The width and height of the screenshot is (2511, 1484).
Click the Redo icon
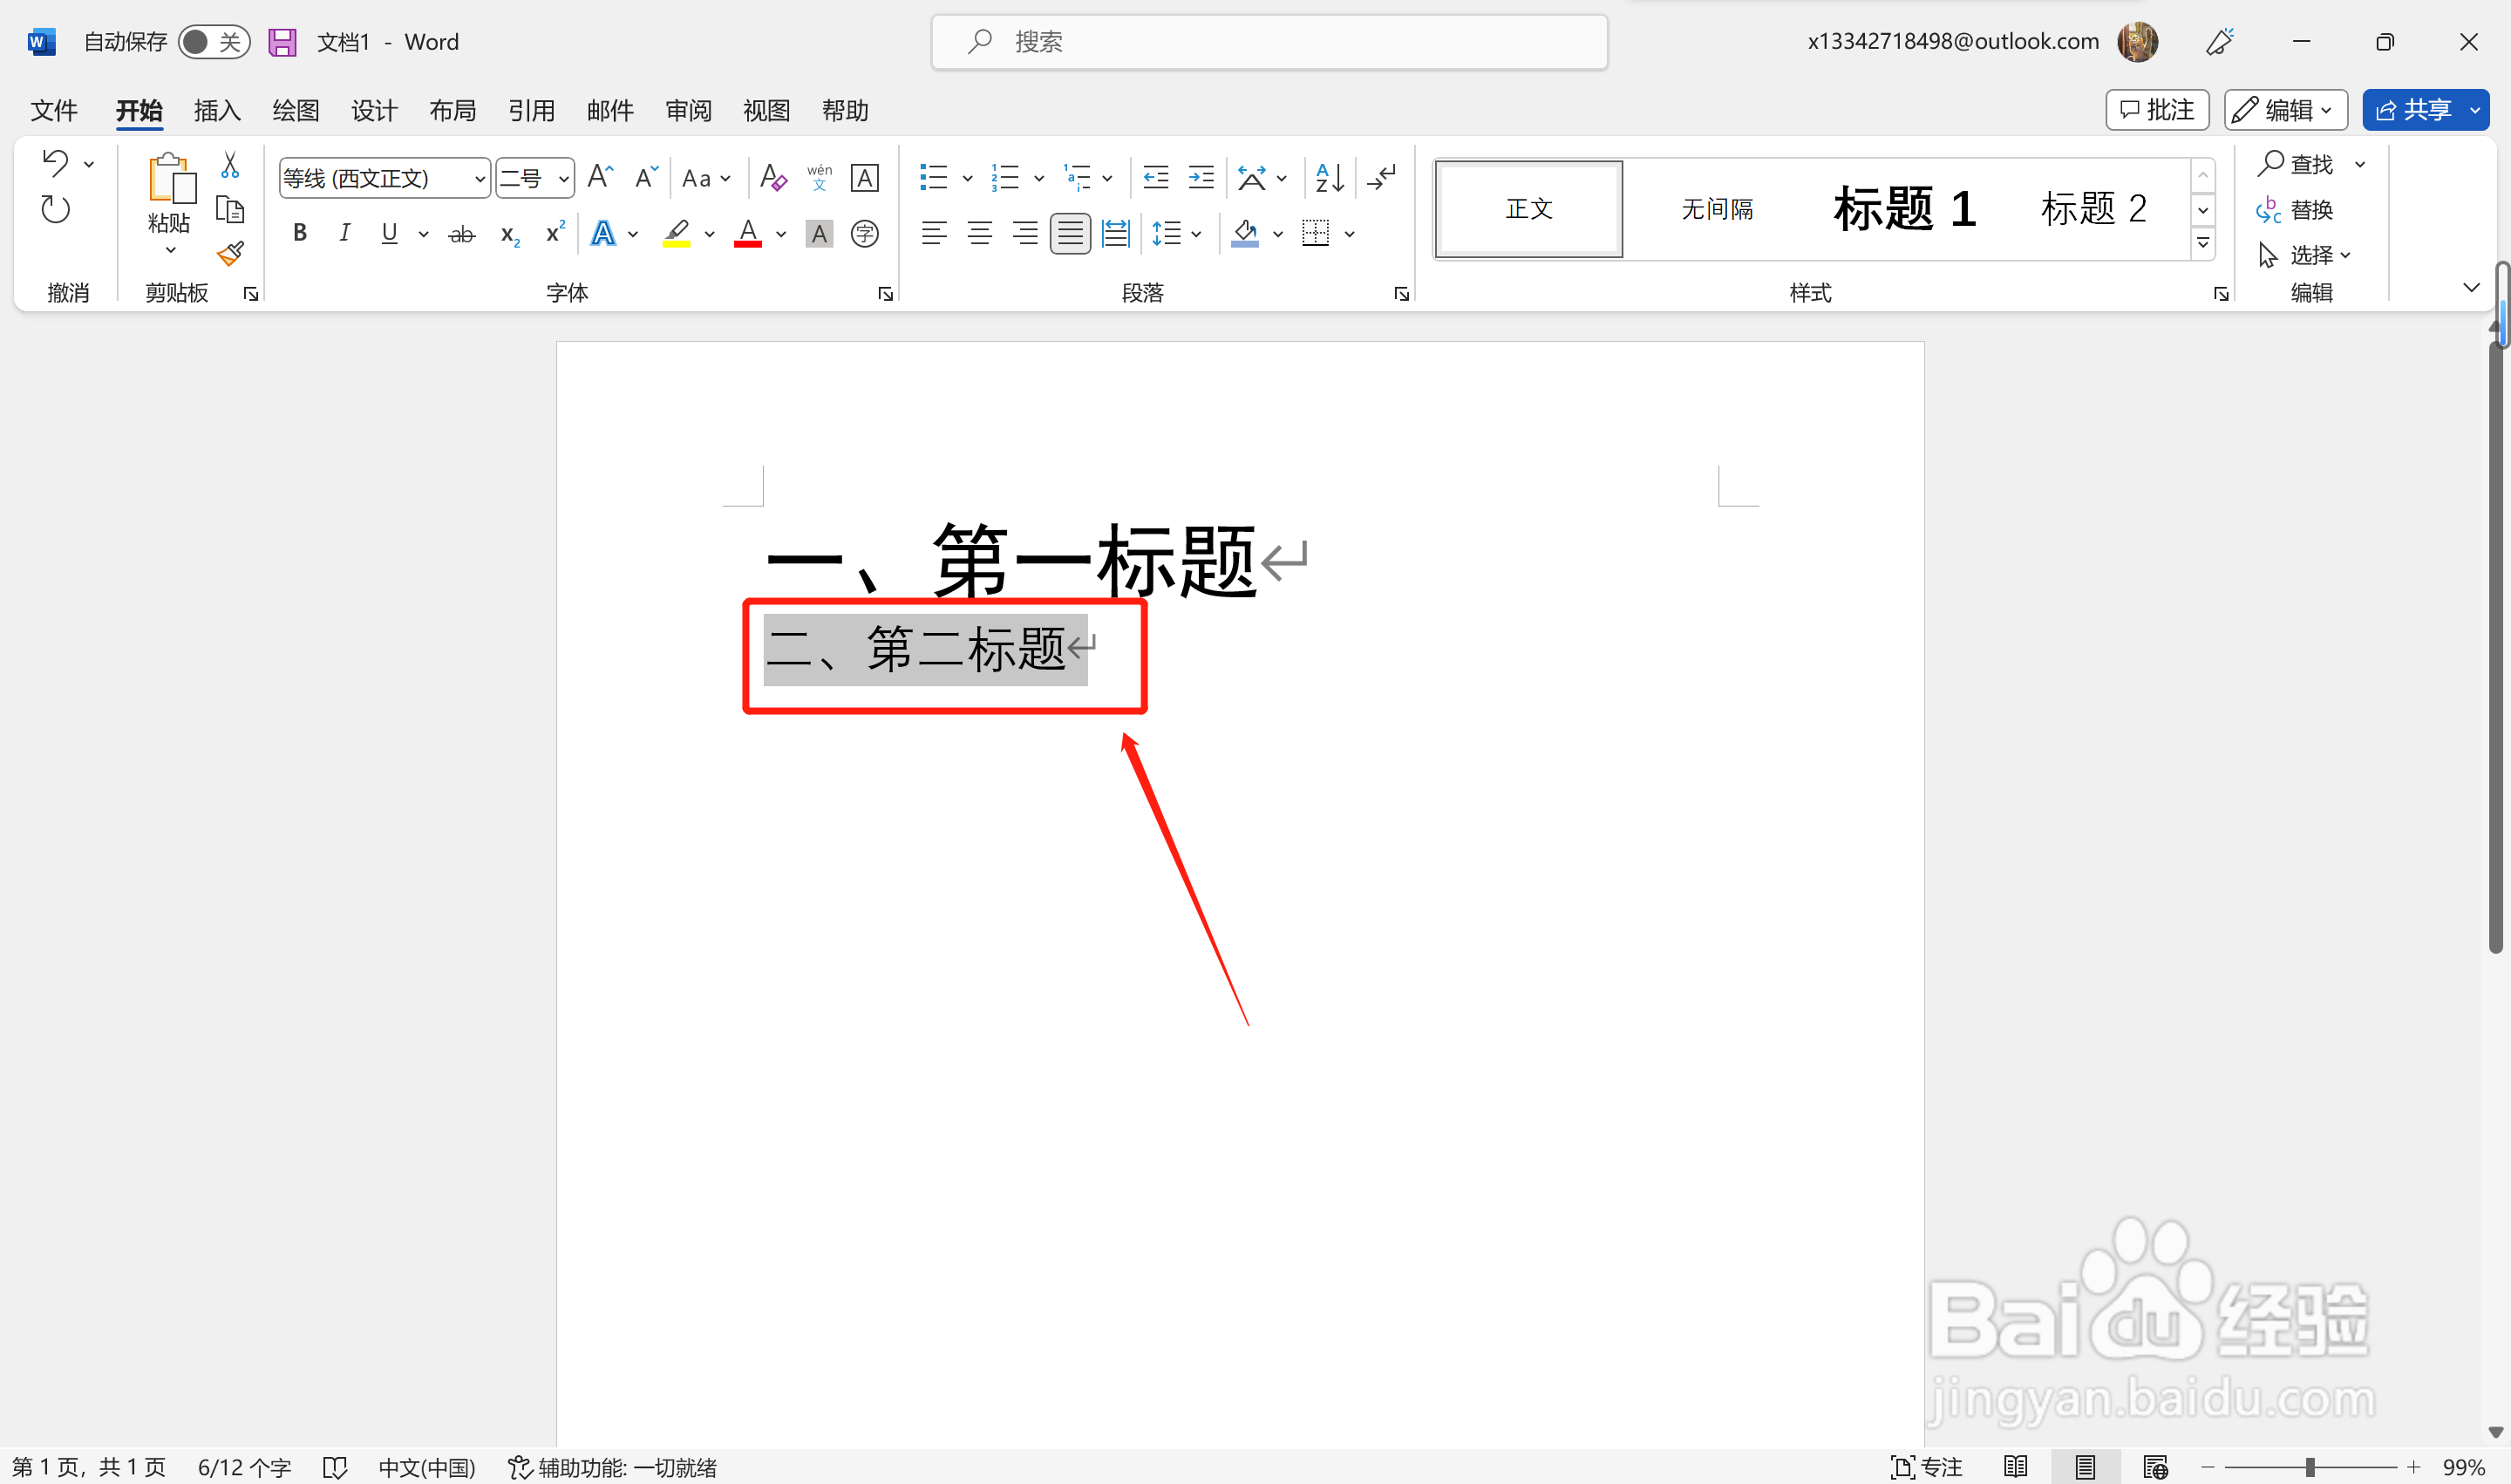(x=55, y=209)
